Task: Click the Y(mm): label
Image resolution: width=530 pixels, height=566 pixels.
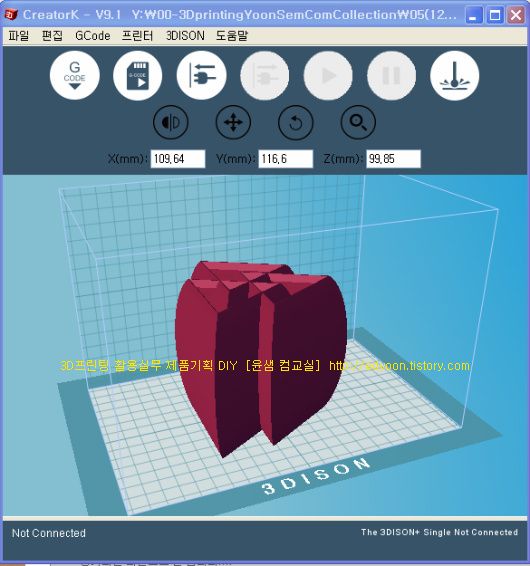Action: tap(236, 159)
